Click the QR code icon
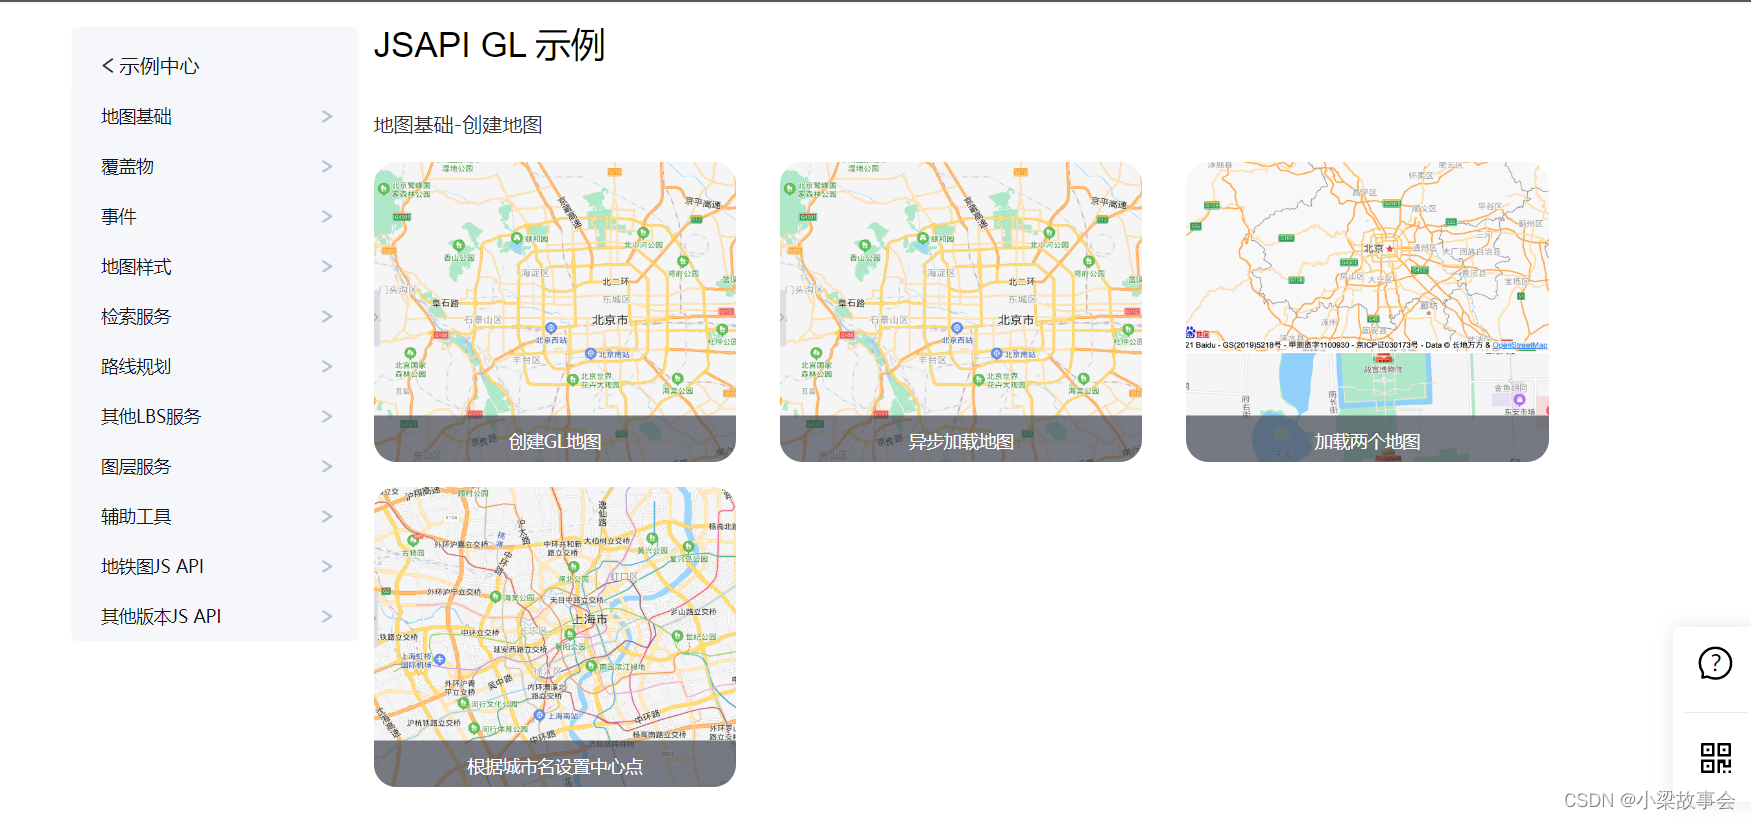1751x819 pixels. (1716, 758)
